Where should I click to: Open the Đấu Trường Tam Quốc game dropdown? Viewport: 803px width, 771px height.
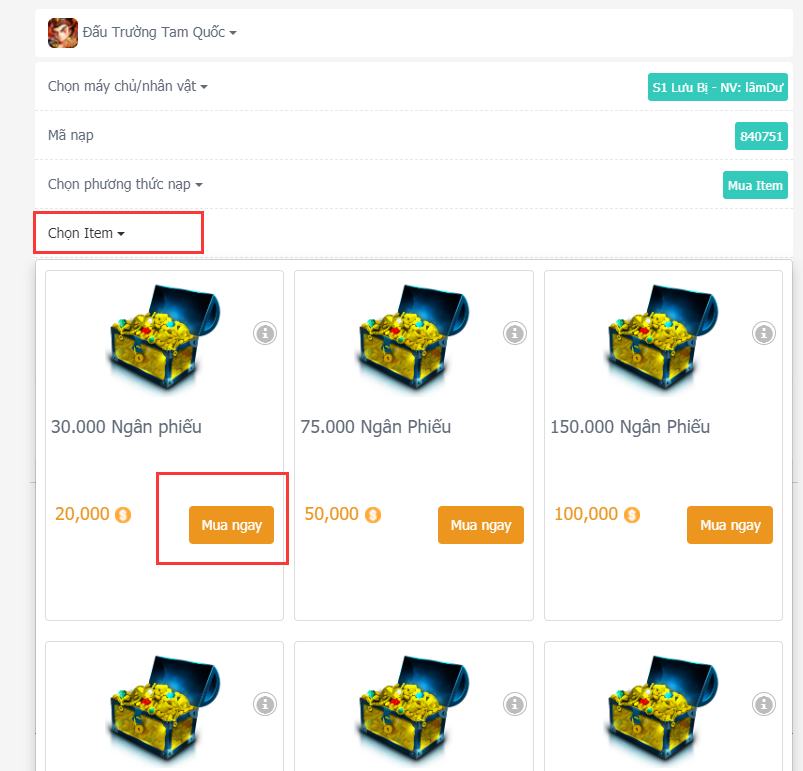[x=159, y=32]
